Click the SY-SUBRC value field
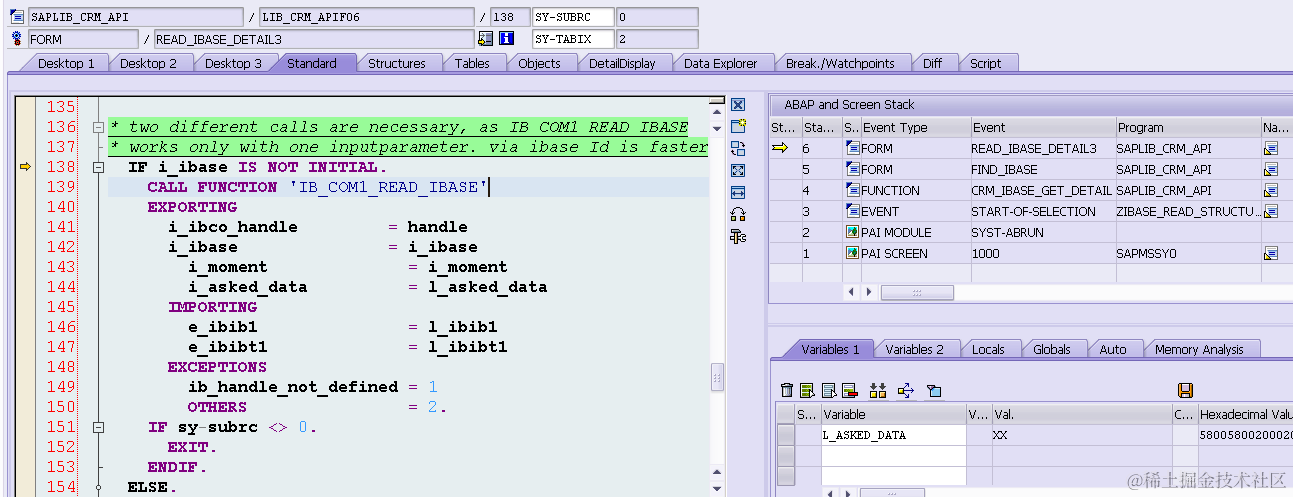Screen dimensions: 1293x497 pos(657,17)
